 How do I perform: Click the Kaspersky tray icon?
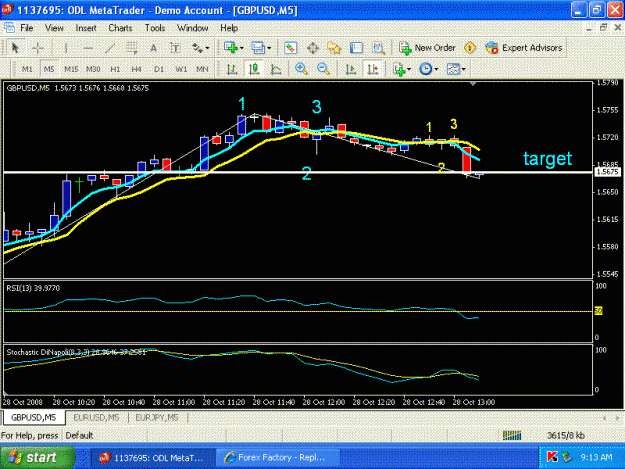pos(552,457)
